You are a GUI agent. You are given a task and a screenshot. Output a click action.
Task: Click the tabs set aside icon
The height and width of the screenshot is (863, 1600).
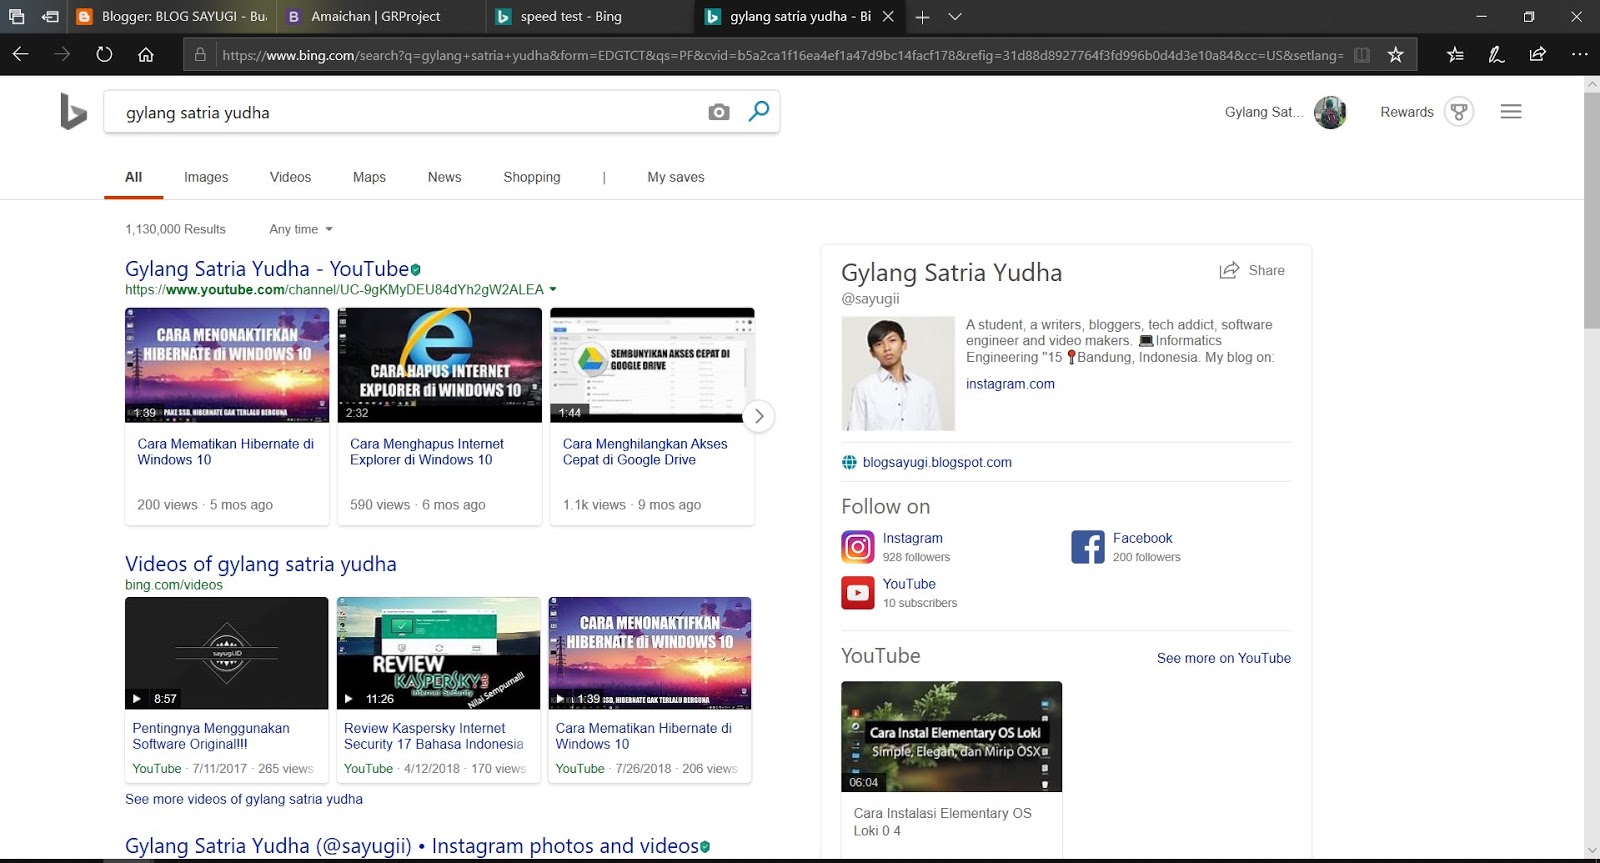tap(16, 16)
